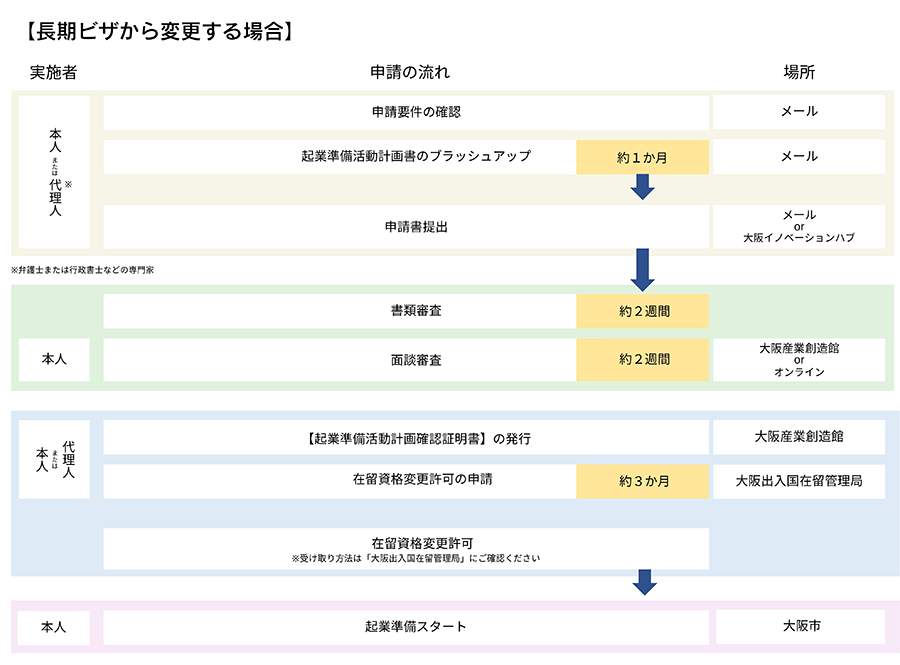Screen dimensions: 900x665
Task: Select the yellow 約1か月 duration box
Action: coord(642,157)
